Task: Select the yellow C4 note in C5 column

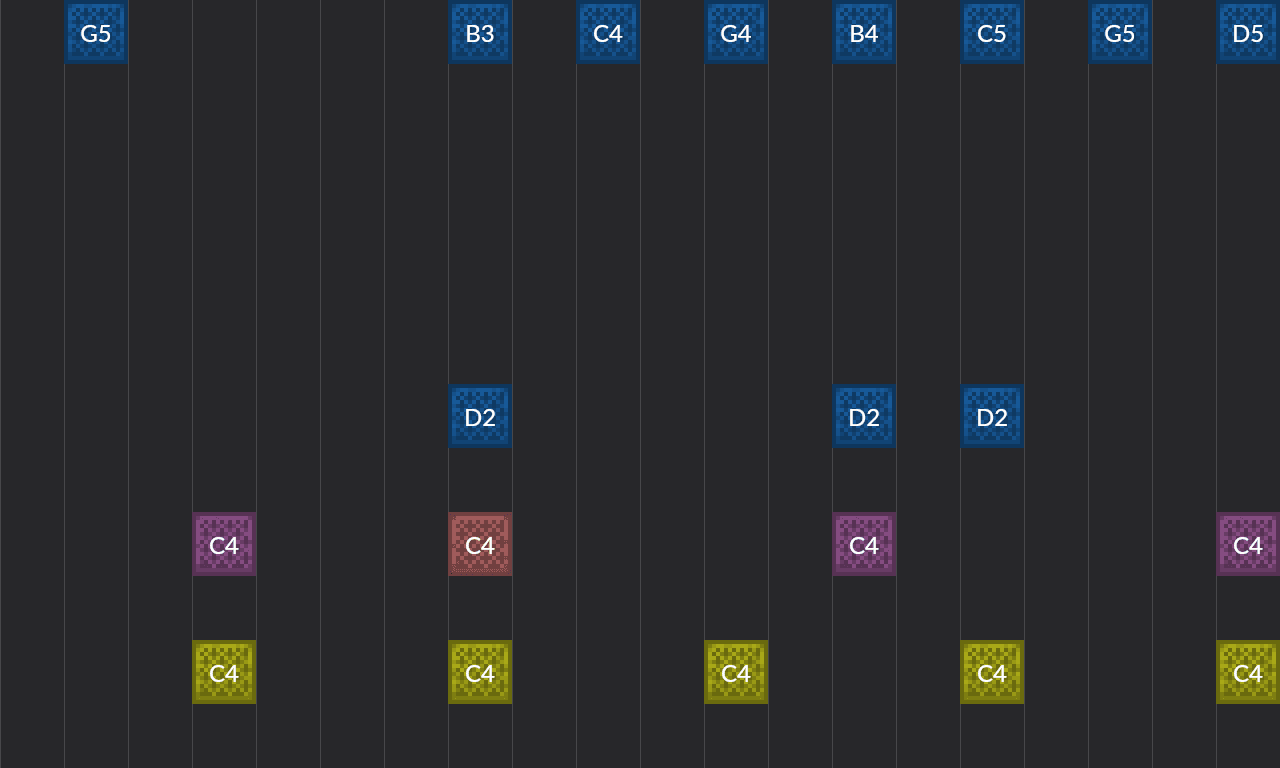Action: pos(992,672)
